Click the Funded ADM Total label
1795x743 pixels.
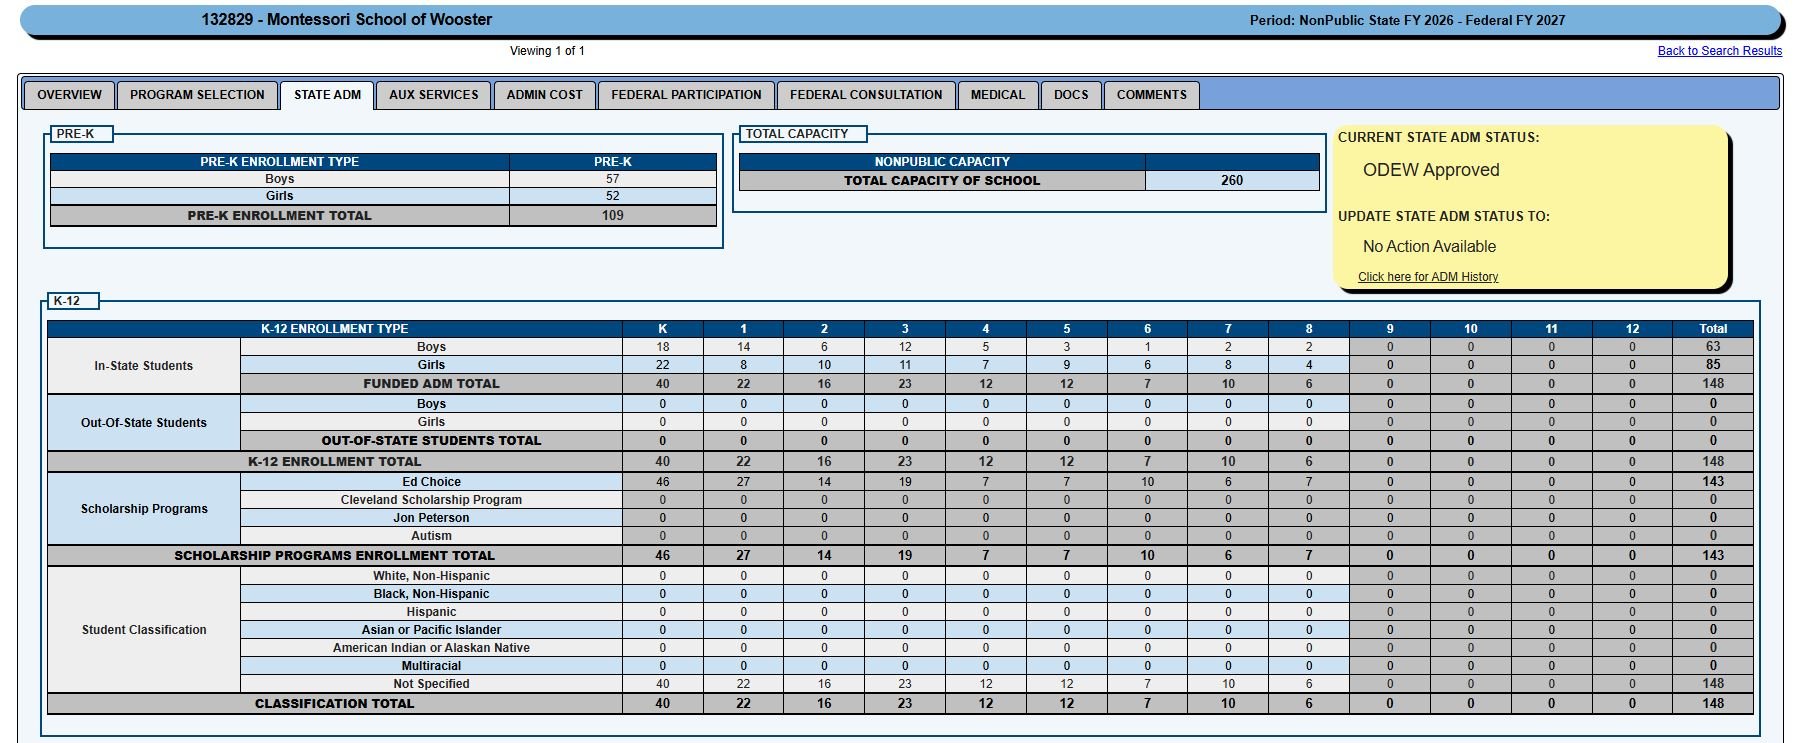(x=431, y=384)
